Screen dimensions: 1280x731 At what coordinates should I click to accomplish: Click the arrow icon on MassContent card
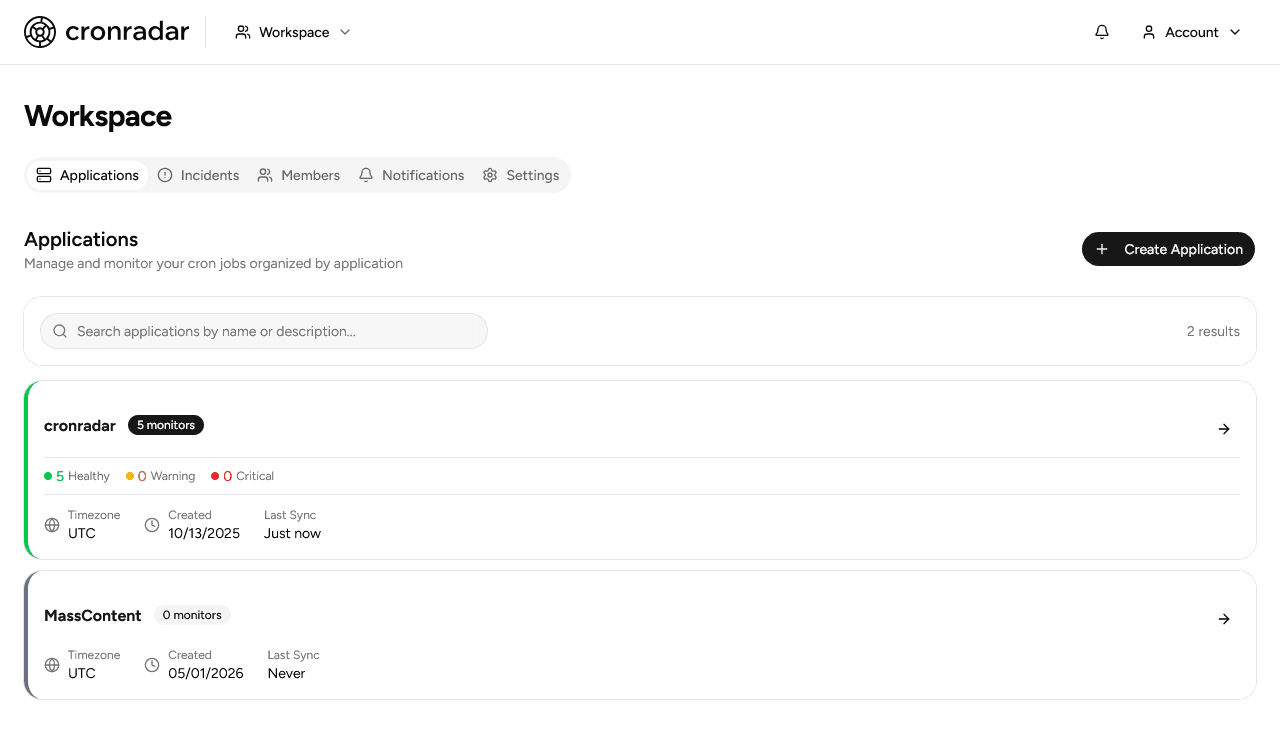(x=1224, y=619)
